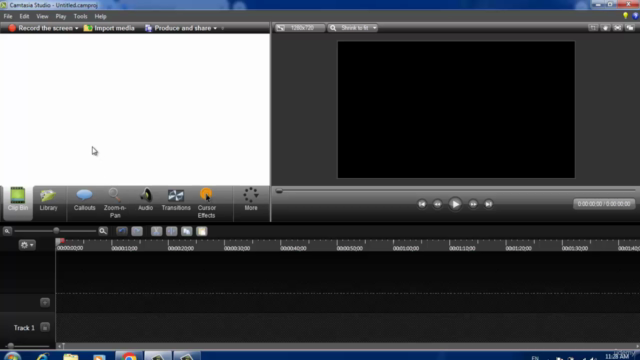Add a new track with plus button

tap(45, 302)
